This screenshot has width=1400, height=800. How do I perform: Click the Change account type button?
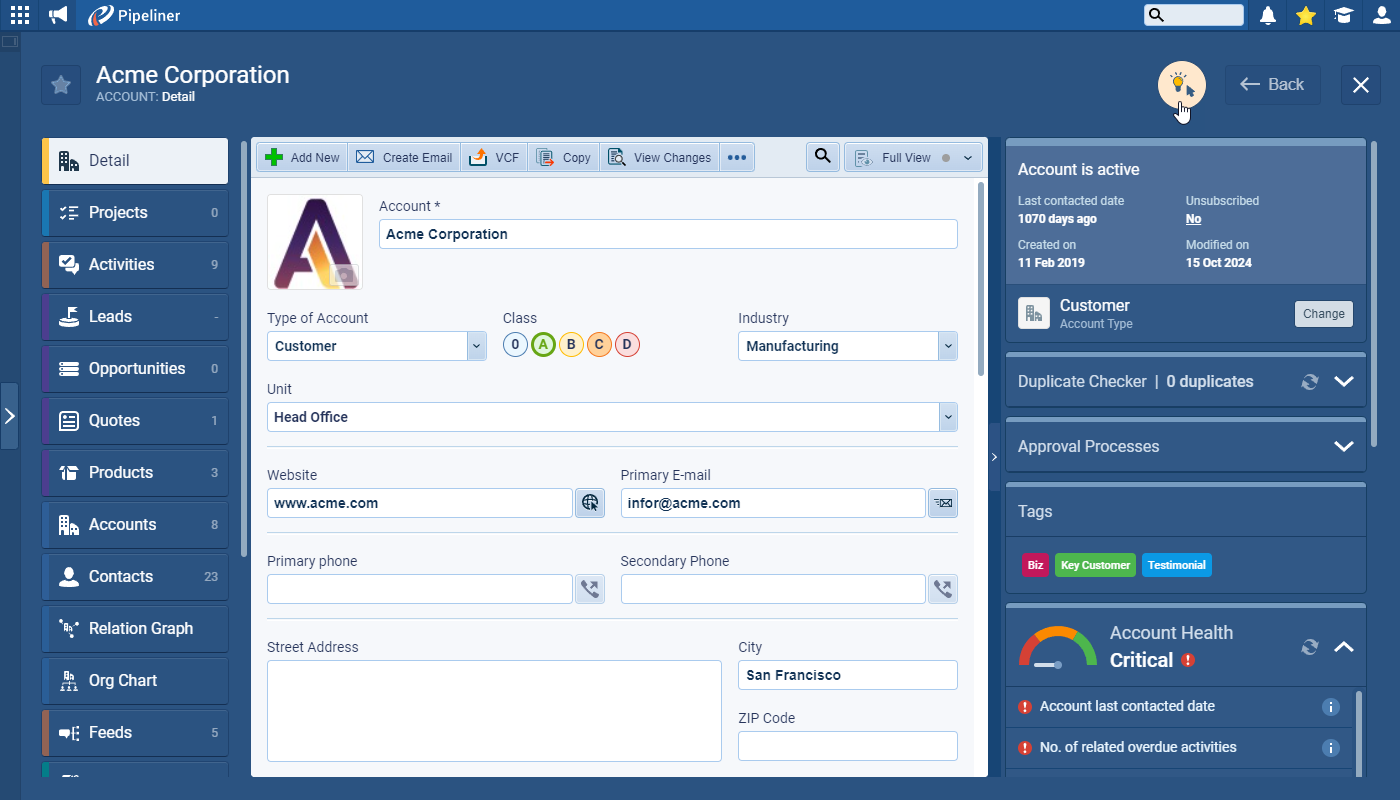tap(1323, 314)
